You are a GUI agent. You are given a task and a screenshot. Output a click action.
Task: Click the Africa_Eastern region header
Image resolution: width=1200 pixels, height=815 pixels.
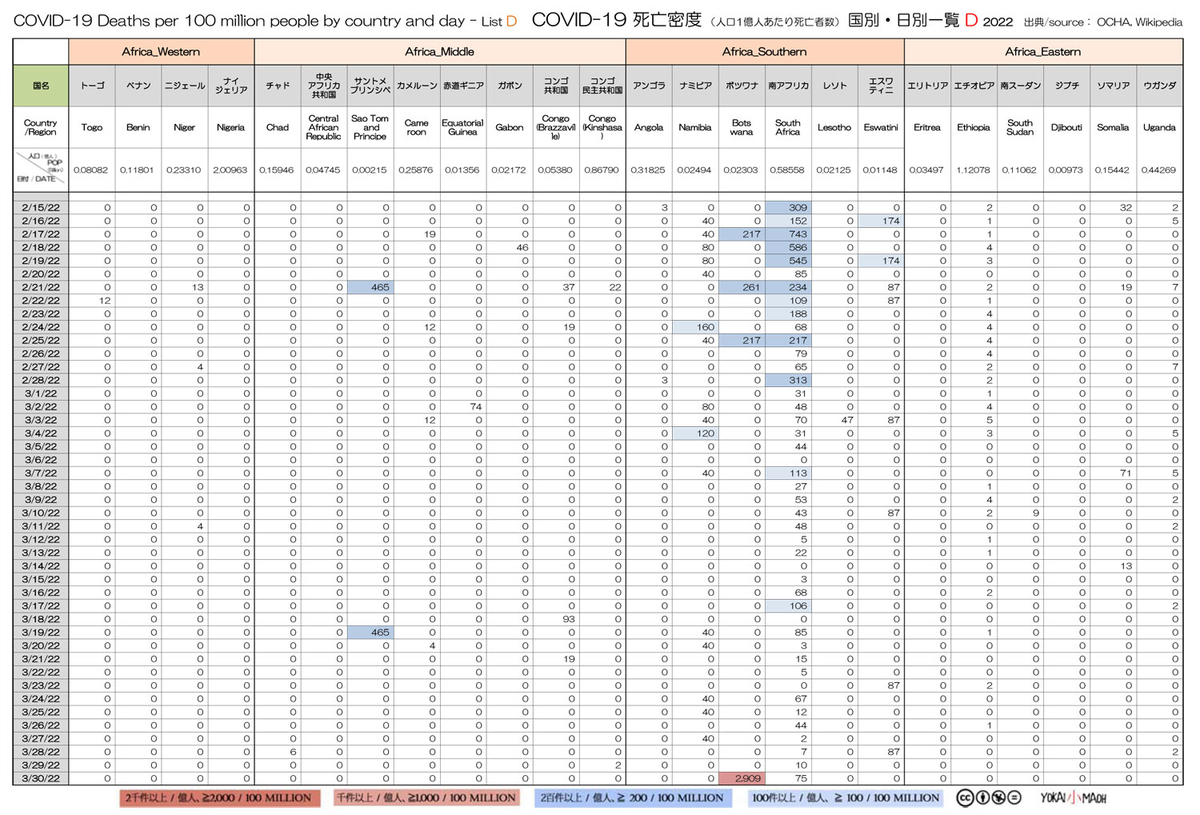point(1043,50)
